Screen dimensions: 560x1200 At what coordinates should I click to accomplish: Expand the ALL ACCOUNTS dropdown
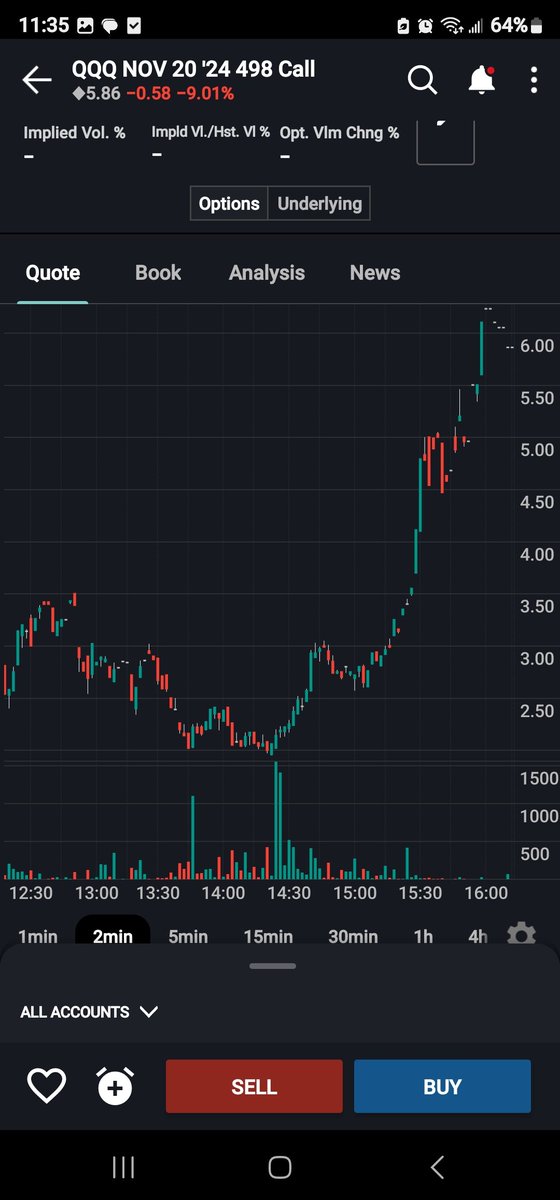pyautogui.click(x=89, y=1012)
